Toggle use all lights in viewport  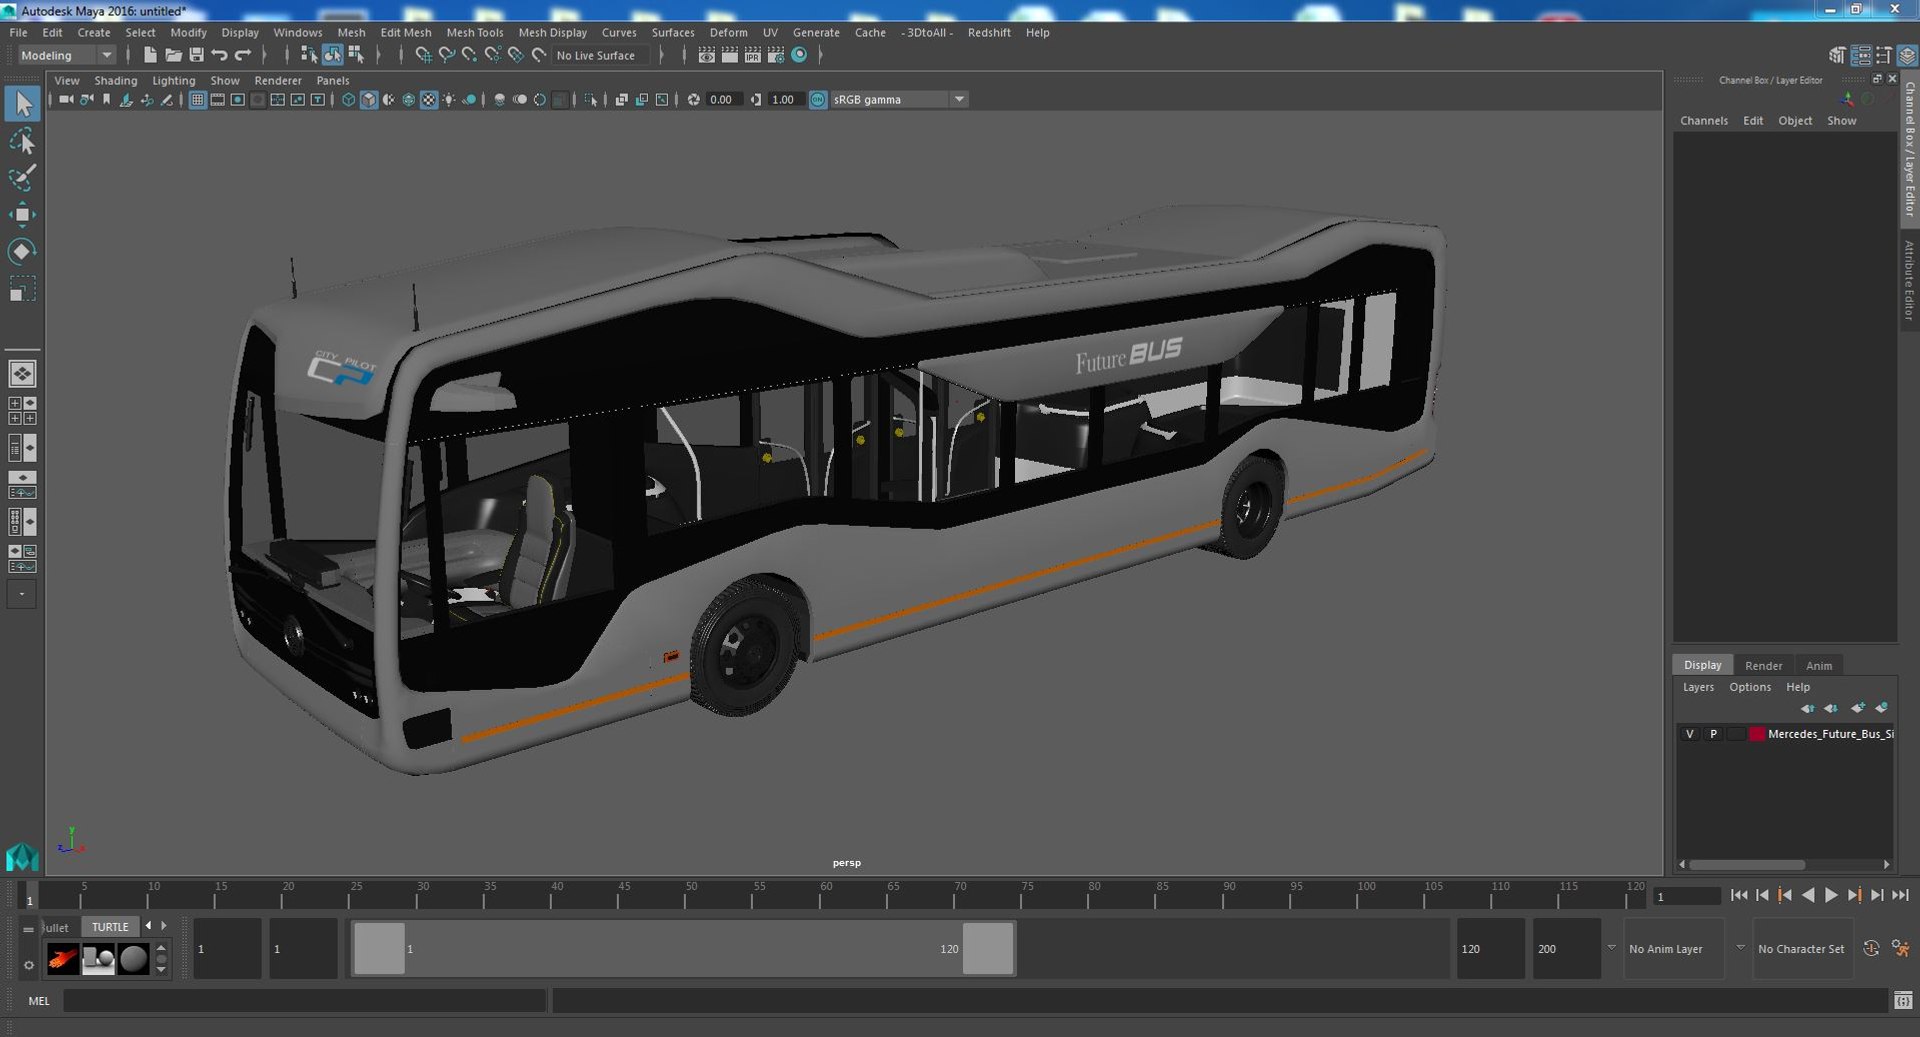click(x=449, y=100)
